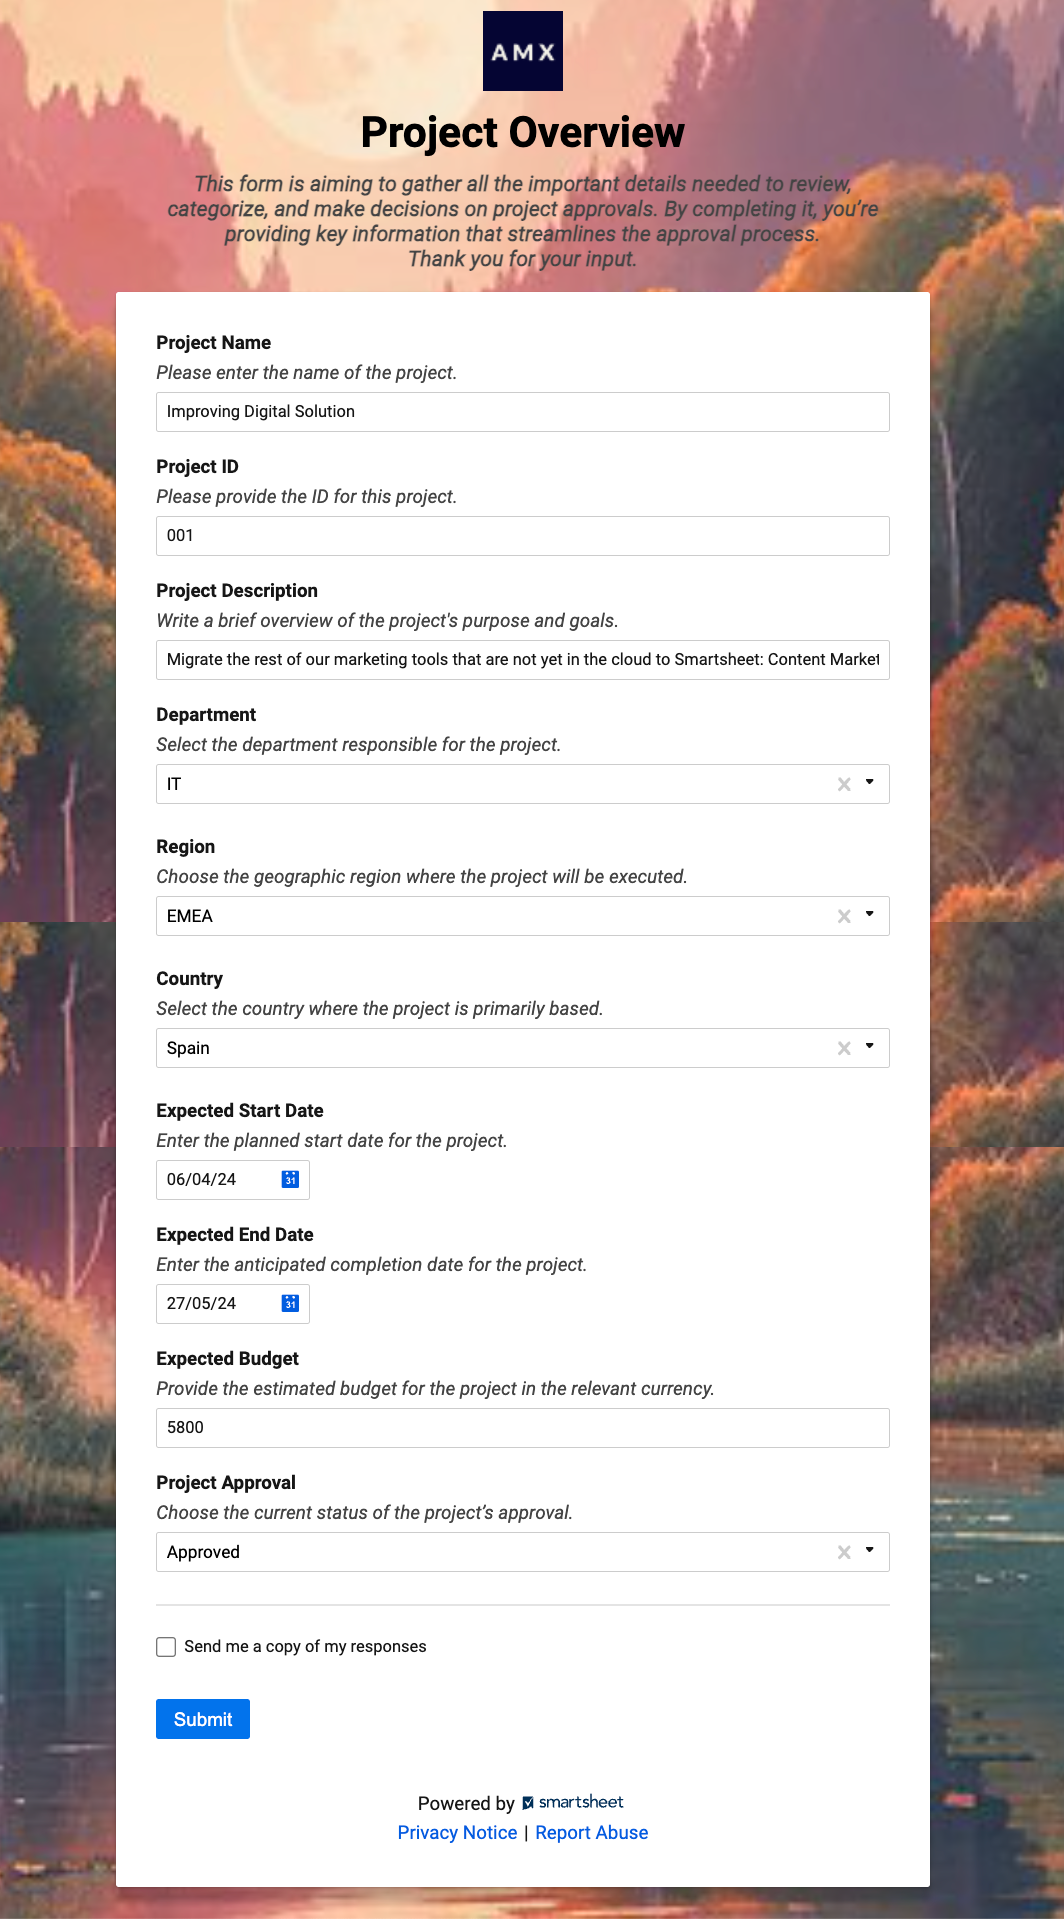This screenshot has height=1919, width=1064.
Task: Open the Country dropdown list
Action: point(870,1047)
